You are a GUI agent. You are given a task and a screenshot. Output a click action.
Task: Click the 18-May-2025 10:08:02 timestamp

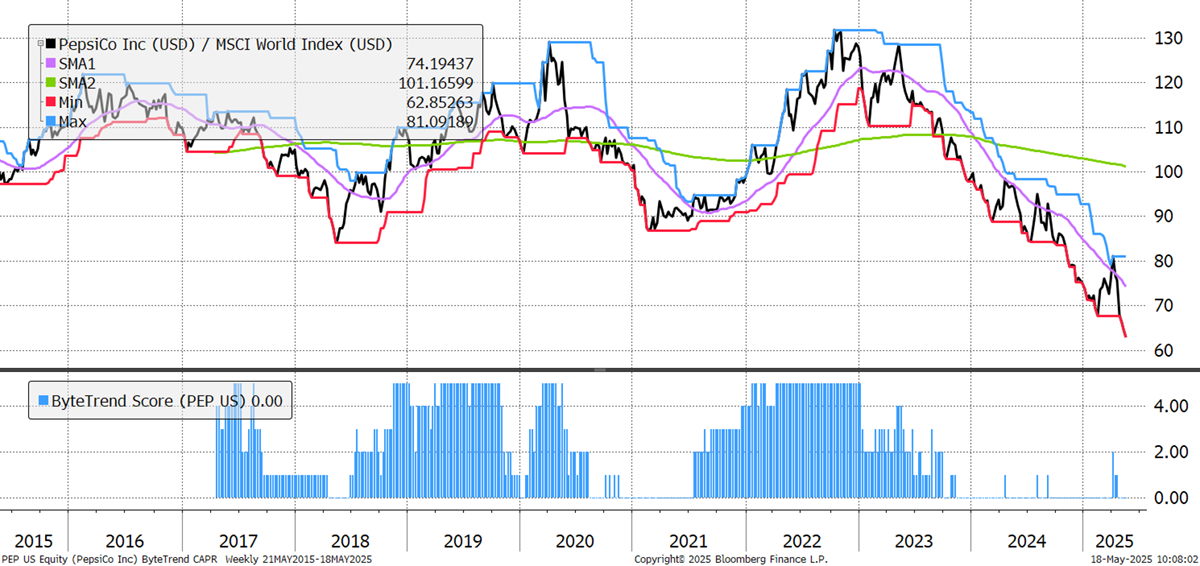1144,557
